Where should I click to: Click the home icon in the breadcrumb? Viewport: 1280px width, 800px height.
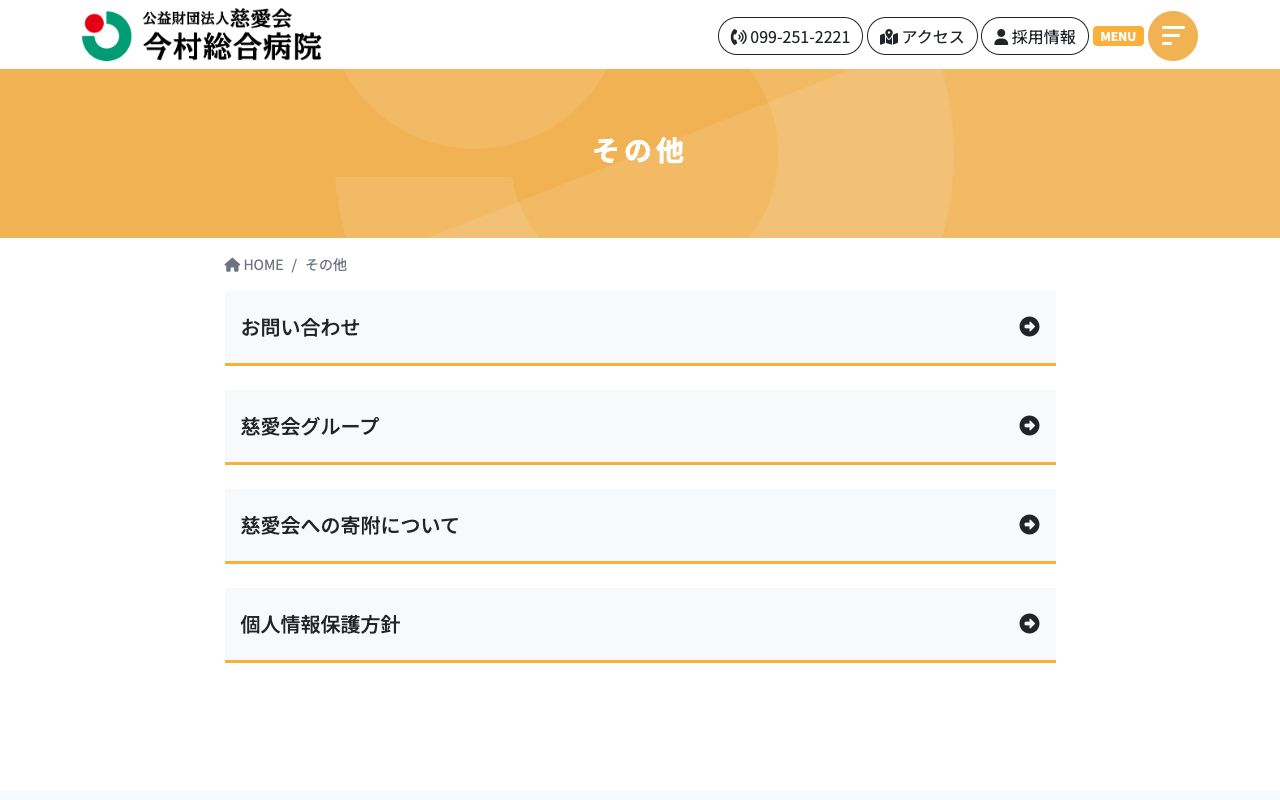click(x=232, y=264)
